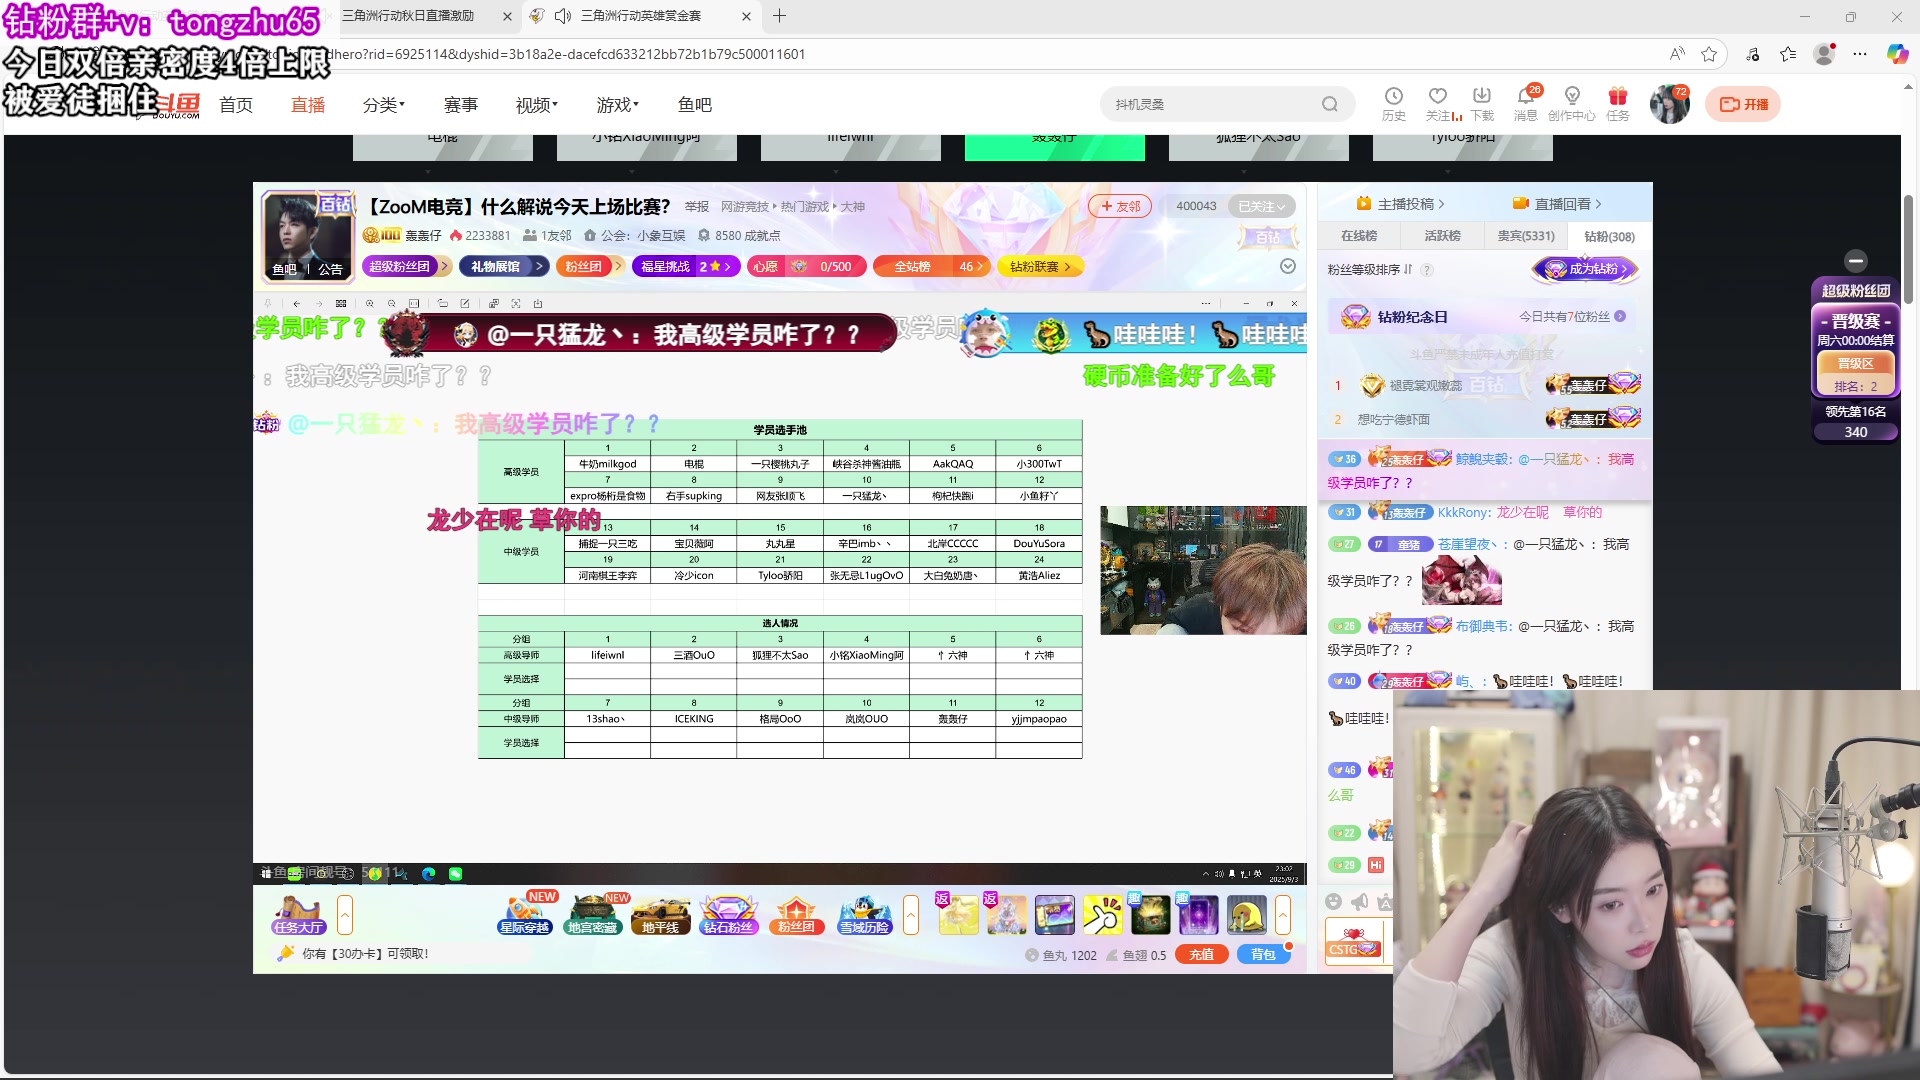Open the 地平线 car activity icon
This screenshot has height=1080, width=1920.
click(660, 915)
